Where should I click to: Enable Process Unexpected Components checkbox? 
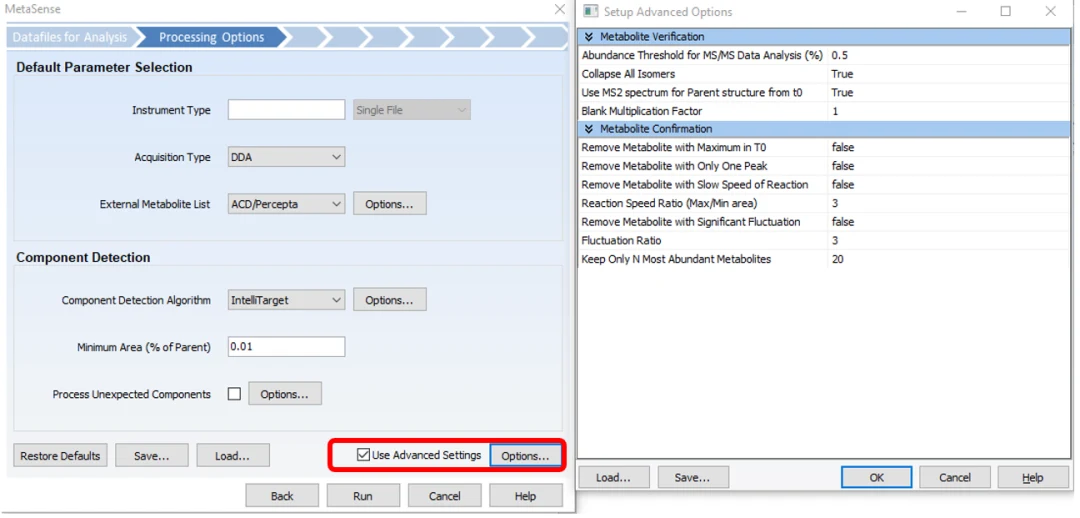[x=234, y=394]
